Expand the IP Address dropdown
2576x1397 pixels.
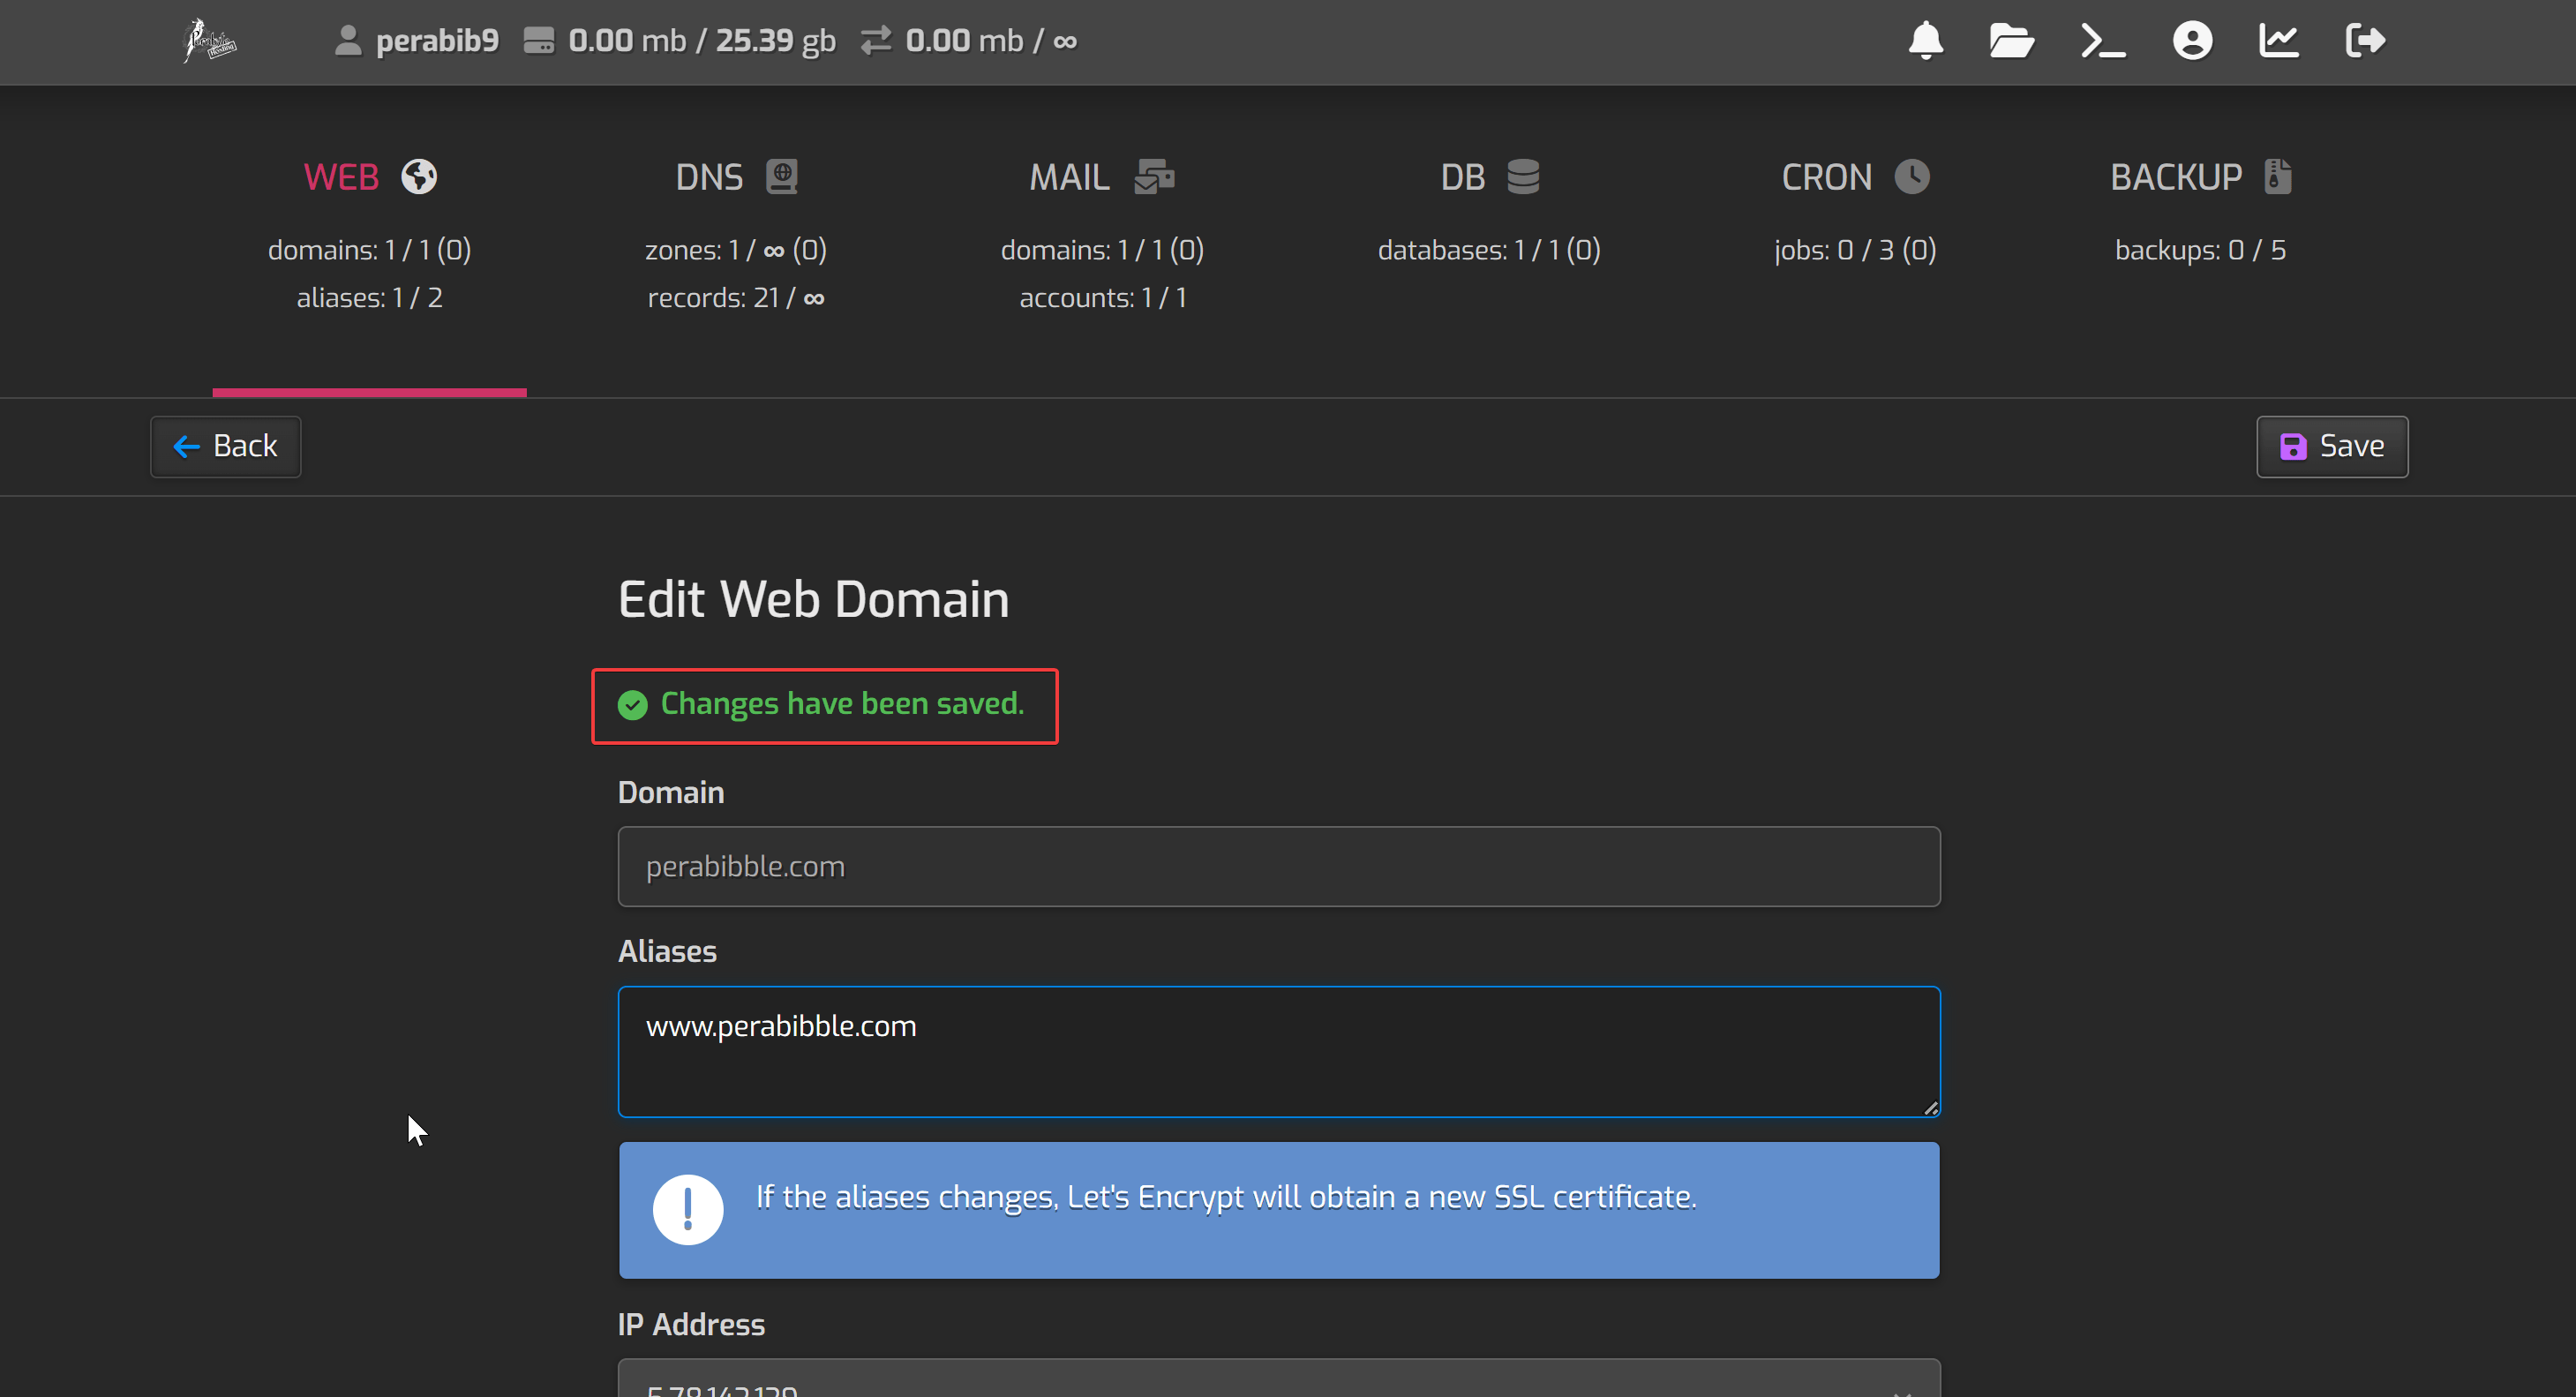pyautogui.click(x=1278, y=1384)
